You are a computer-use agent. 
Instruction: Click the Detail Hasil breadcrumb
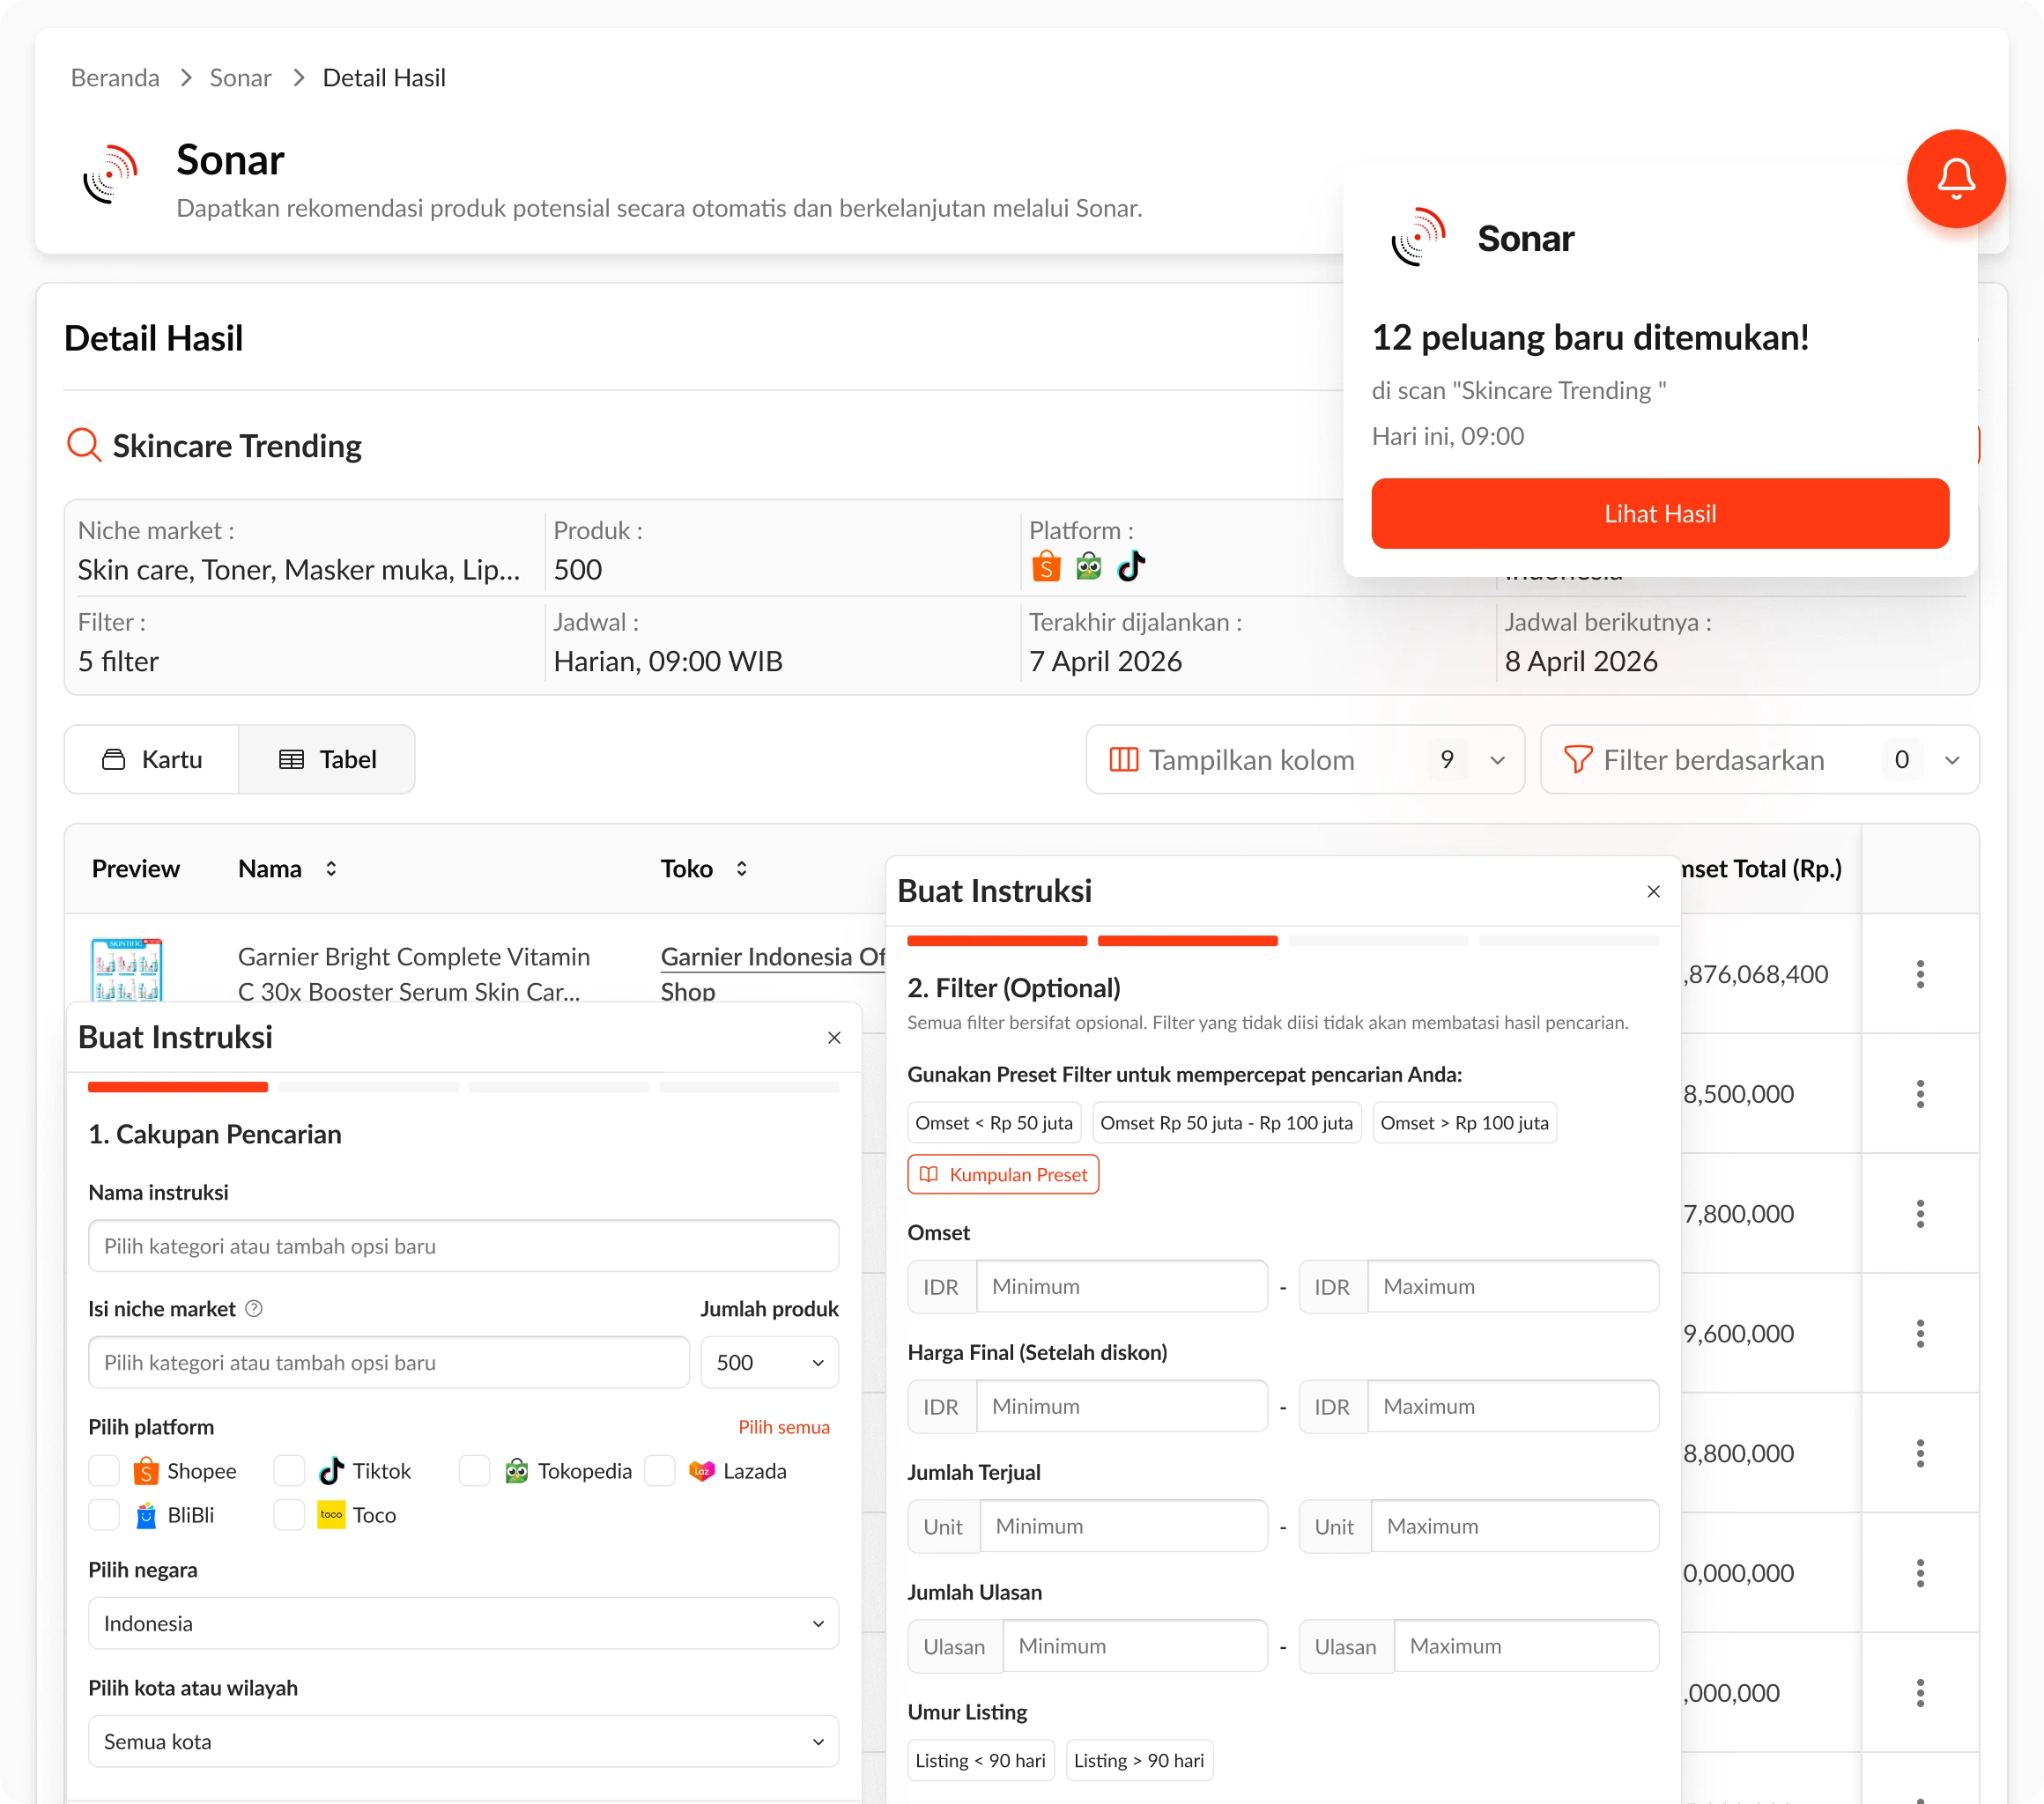(x=384, y=78)
